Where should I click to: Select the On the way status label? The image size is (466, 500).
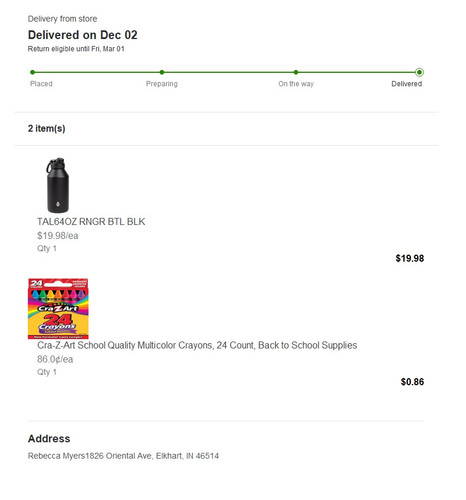point(296,84)
